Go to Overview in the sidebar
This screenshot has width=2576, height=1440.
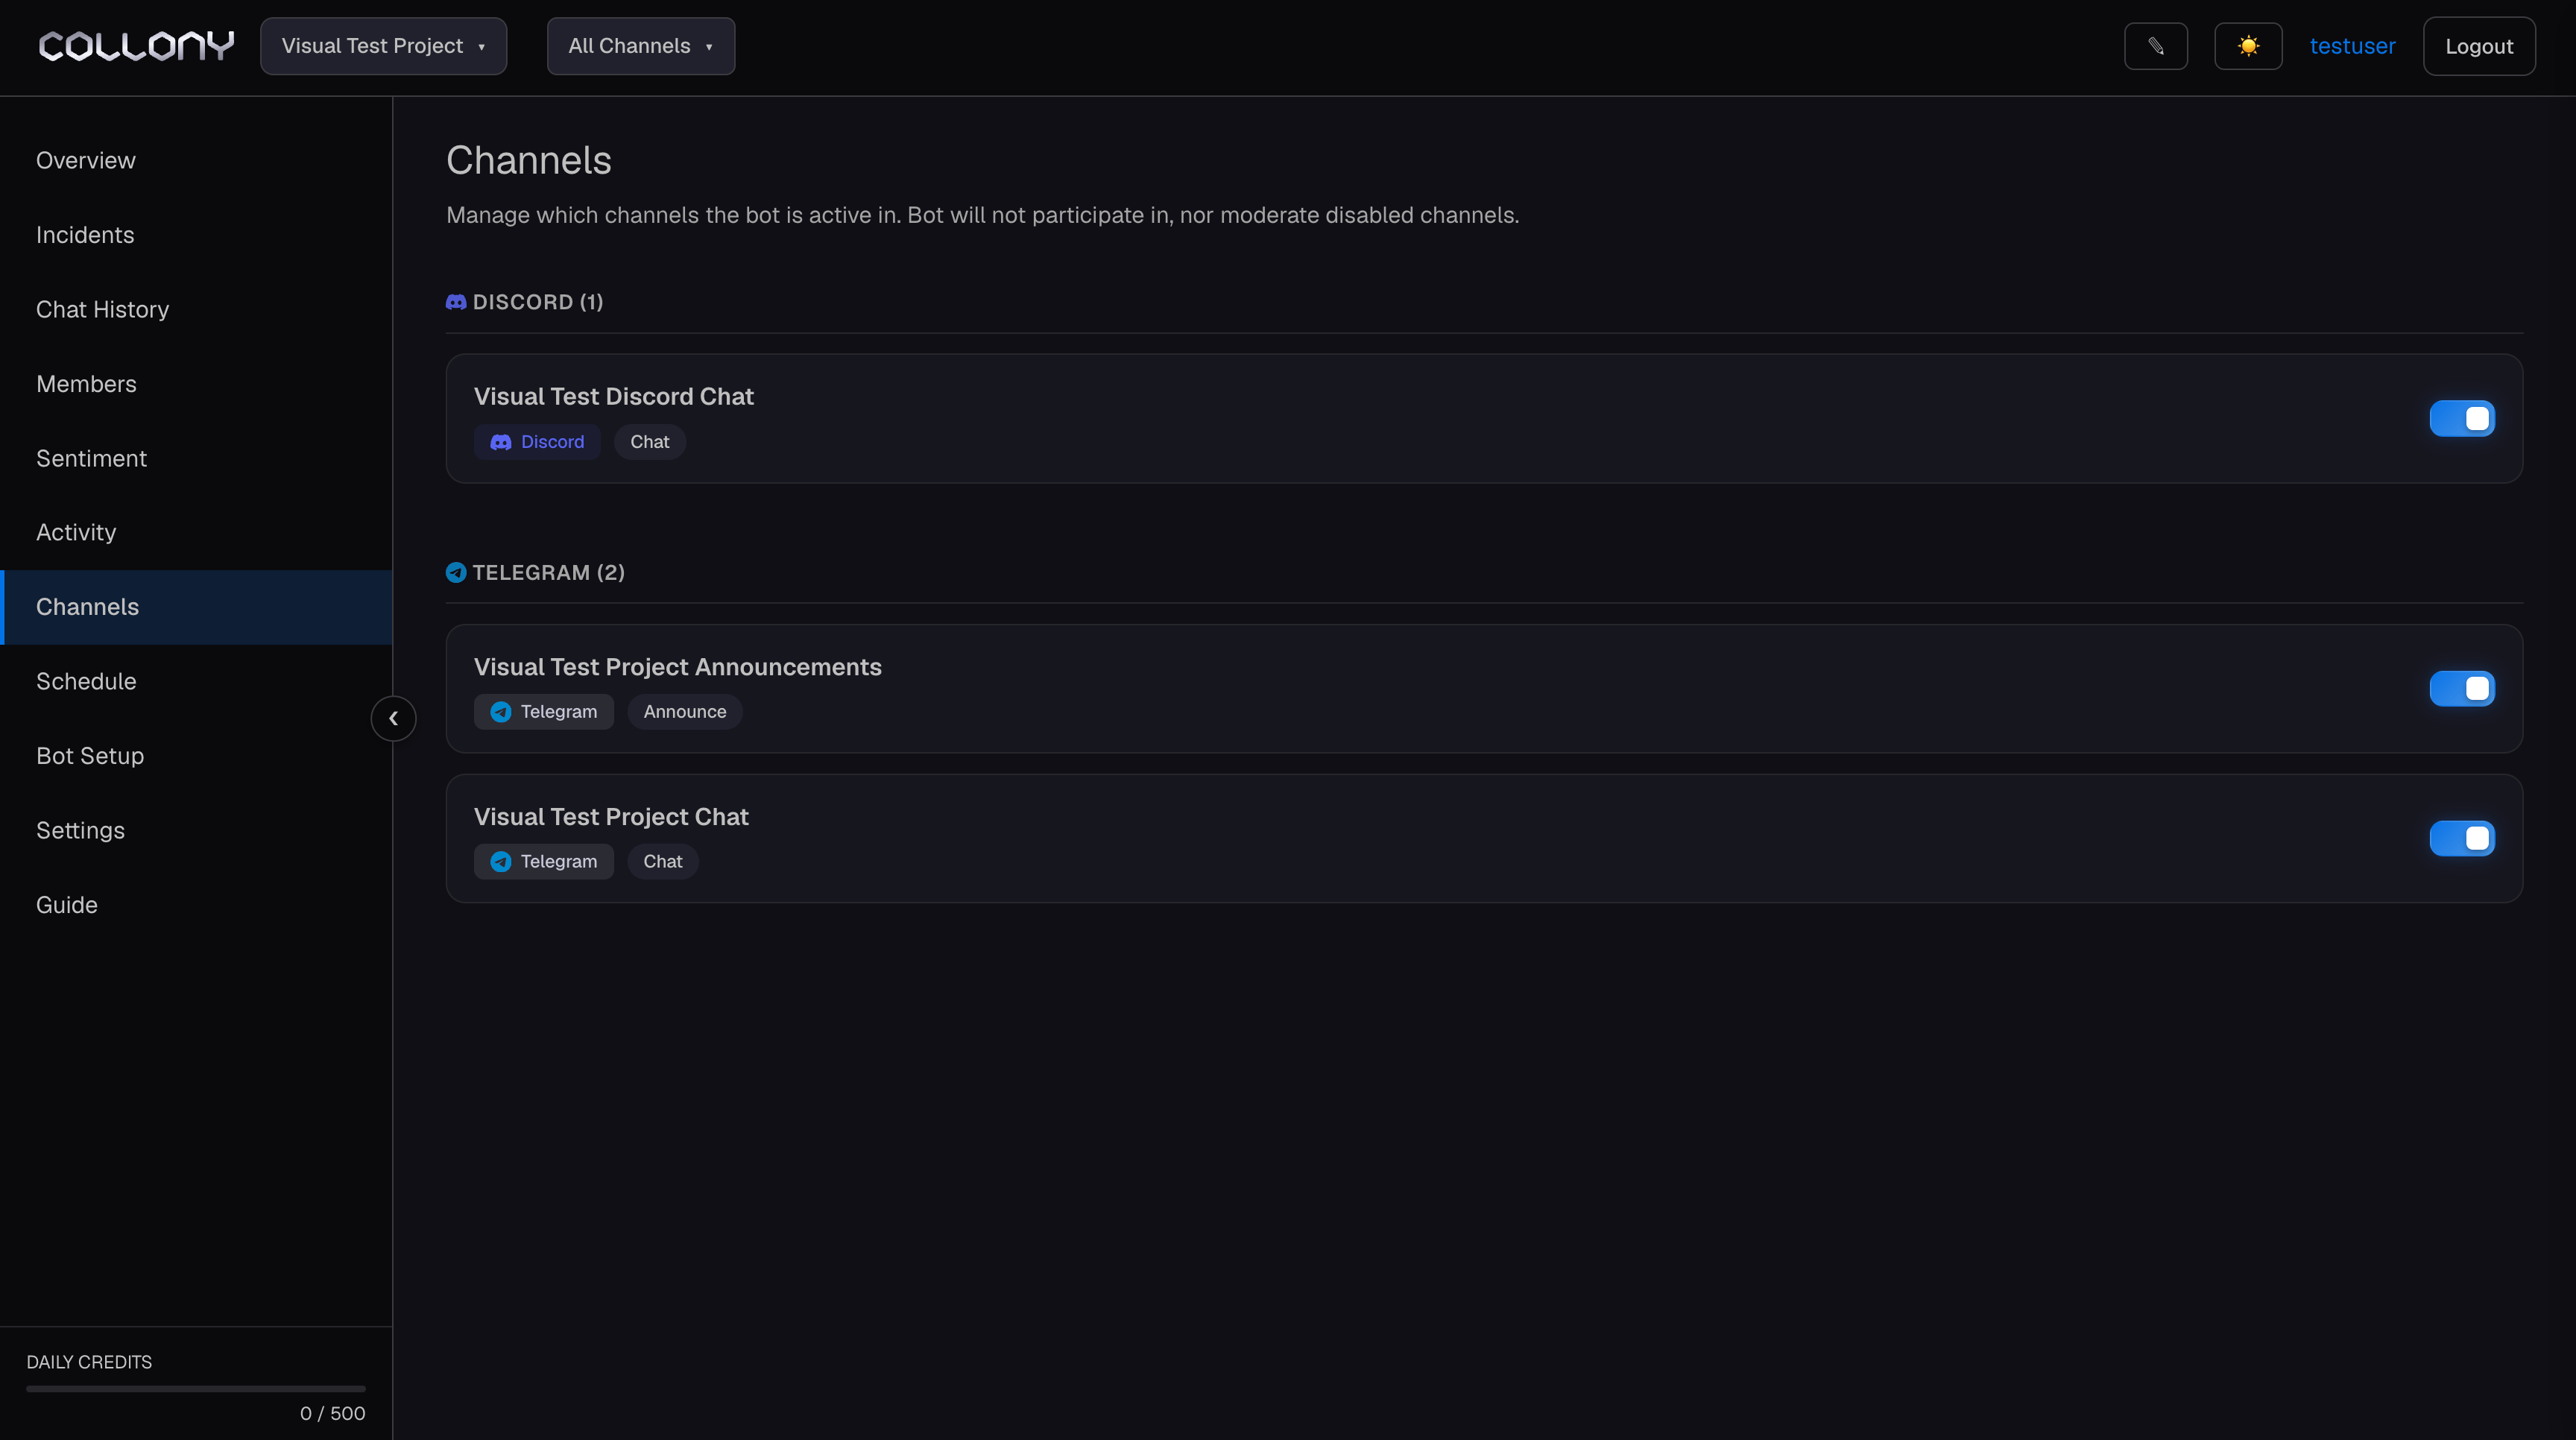coord(196,161)
